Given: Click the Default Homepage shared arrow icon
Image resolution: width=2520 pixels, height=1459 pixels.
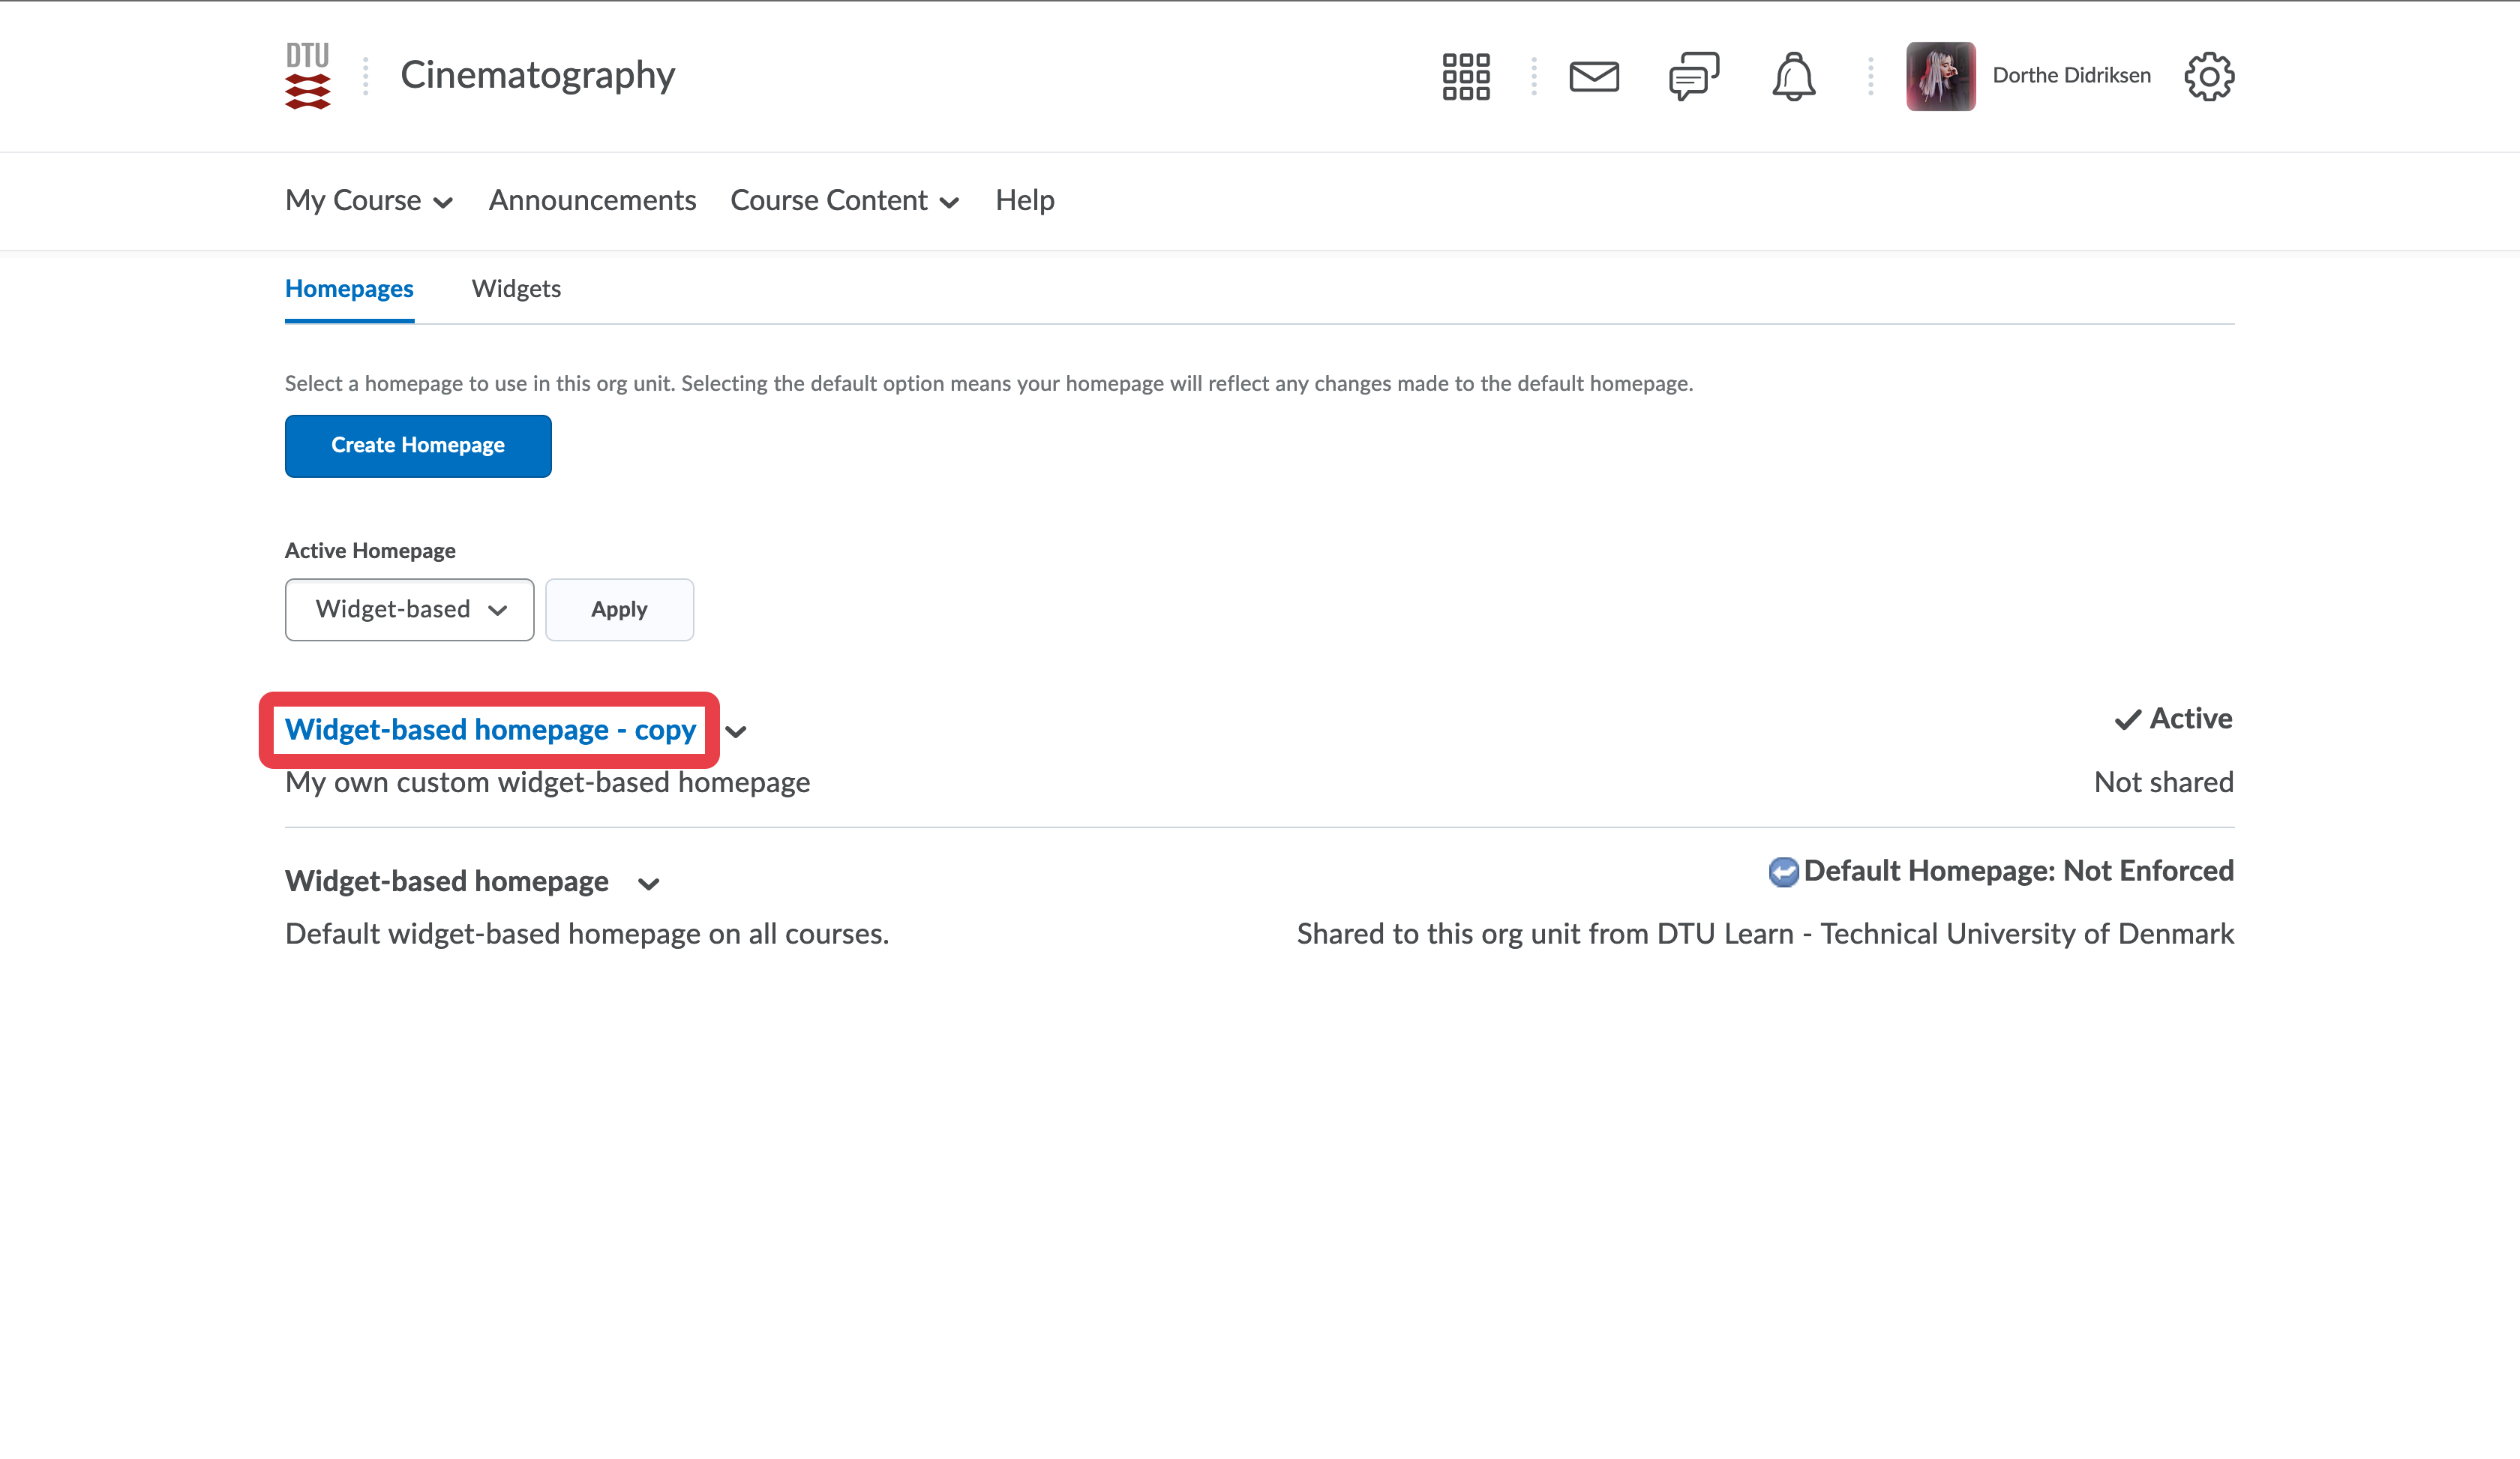Looking at the screenshot, I should 1782,872.
